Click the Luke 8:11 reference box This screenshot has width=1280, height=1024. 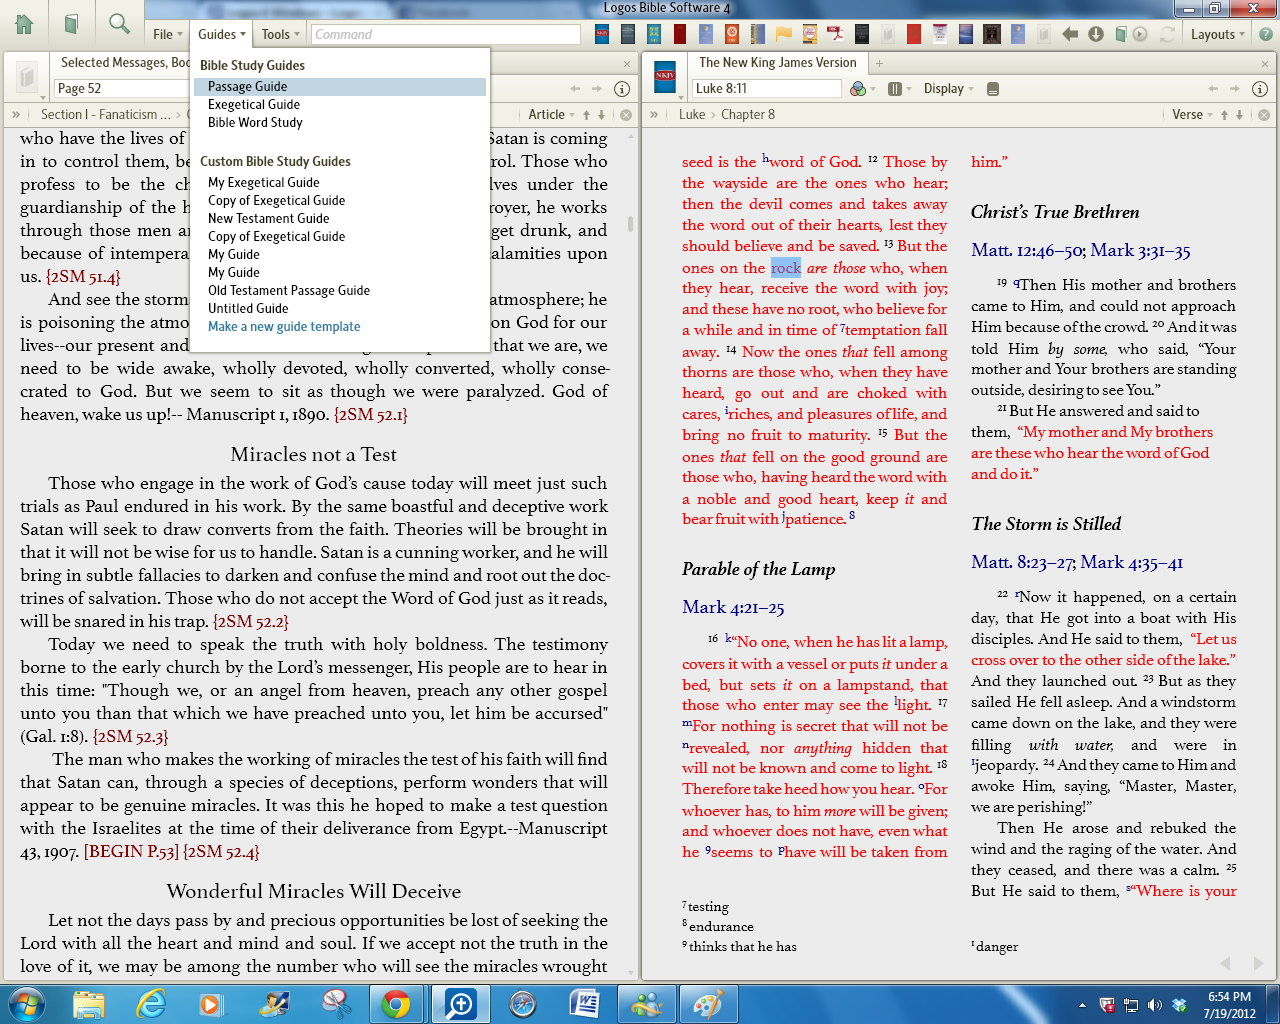click(767, 88)
